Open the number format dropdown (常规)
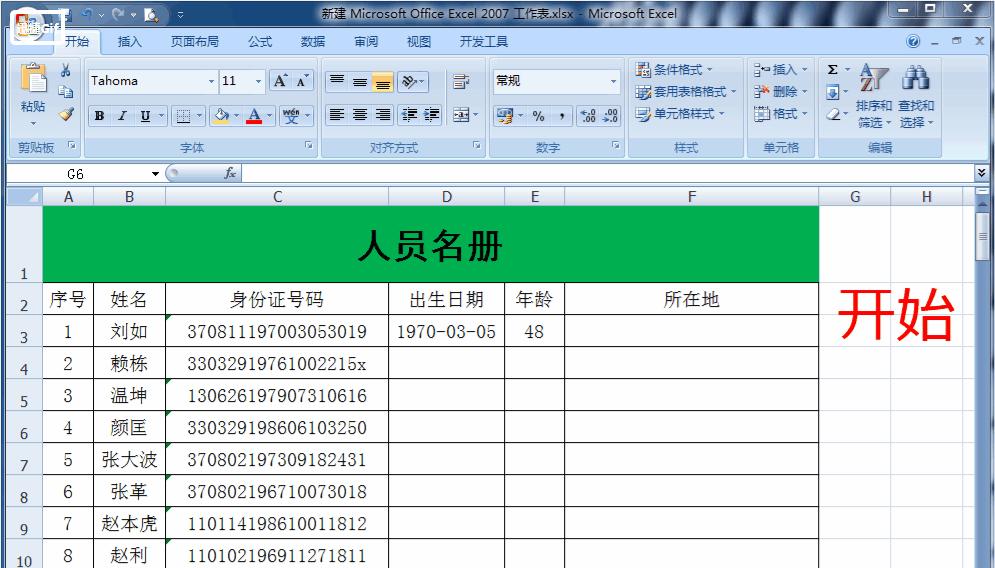995x568 pixels. click(613, 81)
